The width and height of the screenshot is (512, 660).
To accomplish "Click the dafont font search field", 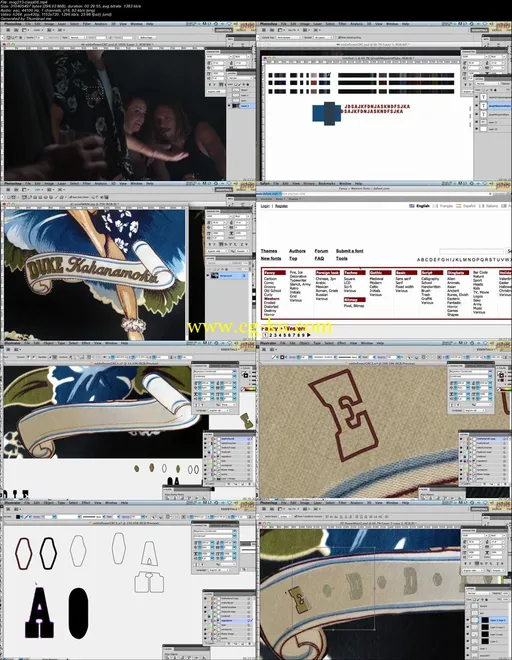I will (x=472, y=251).
